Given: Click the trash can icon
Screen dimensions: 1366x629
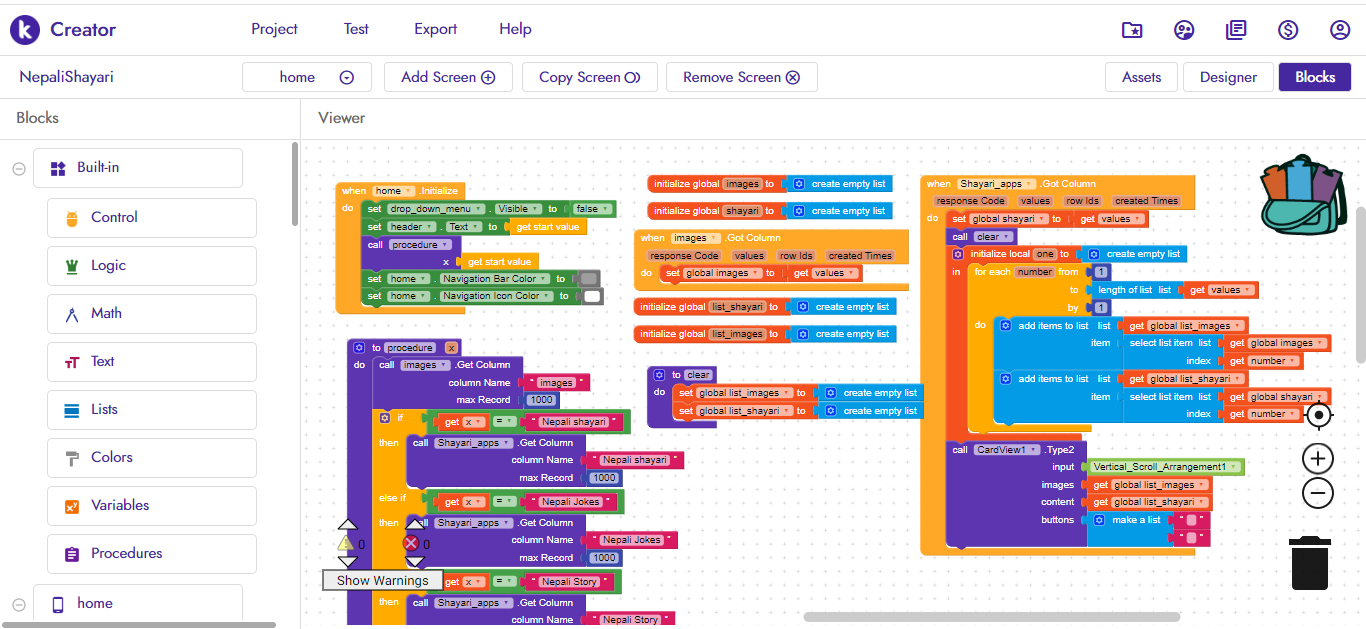Looking at the screenshot, I should pyautogui.click(x=1309, y=563).
